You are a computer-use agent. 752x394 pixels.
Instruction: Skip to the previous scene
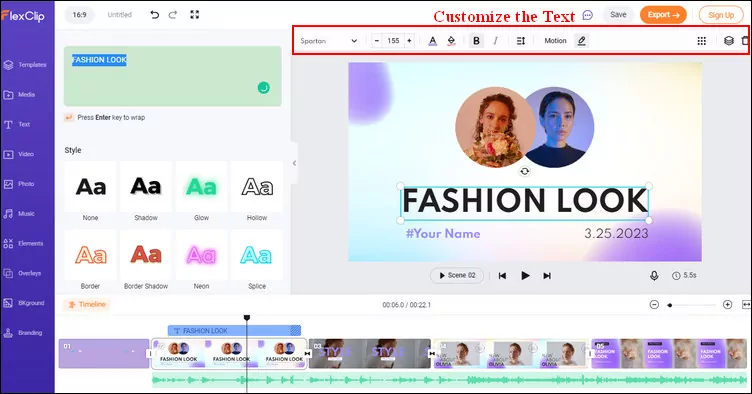(x=502, y=276)
